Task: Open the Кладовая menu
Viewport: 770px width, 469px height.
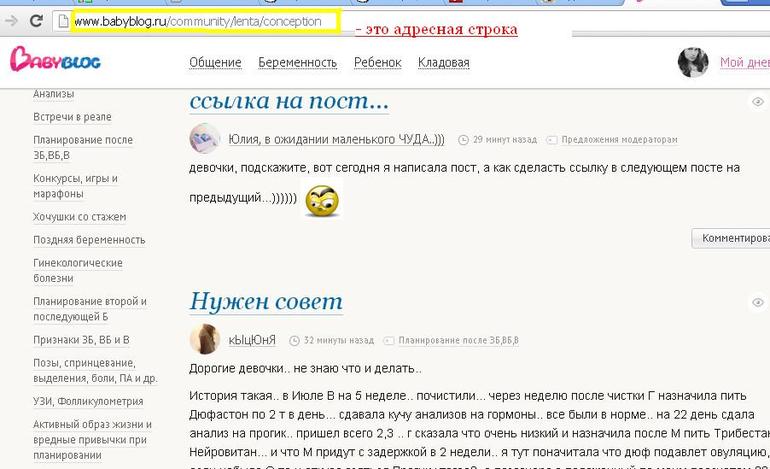Action: point(443,63)
